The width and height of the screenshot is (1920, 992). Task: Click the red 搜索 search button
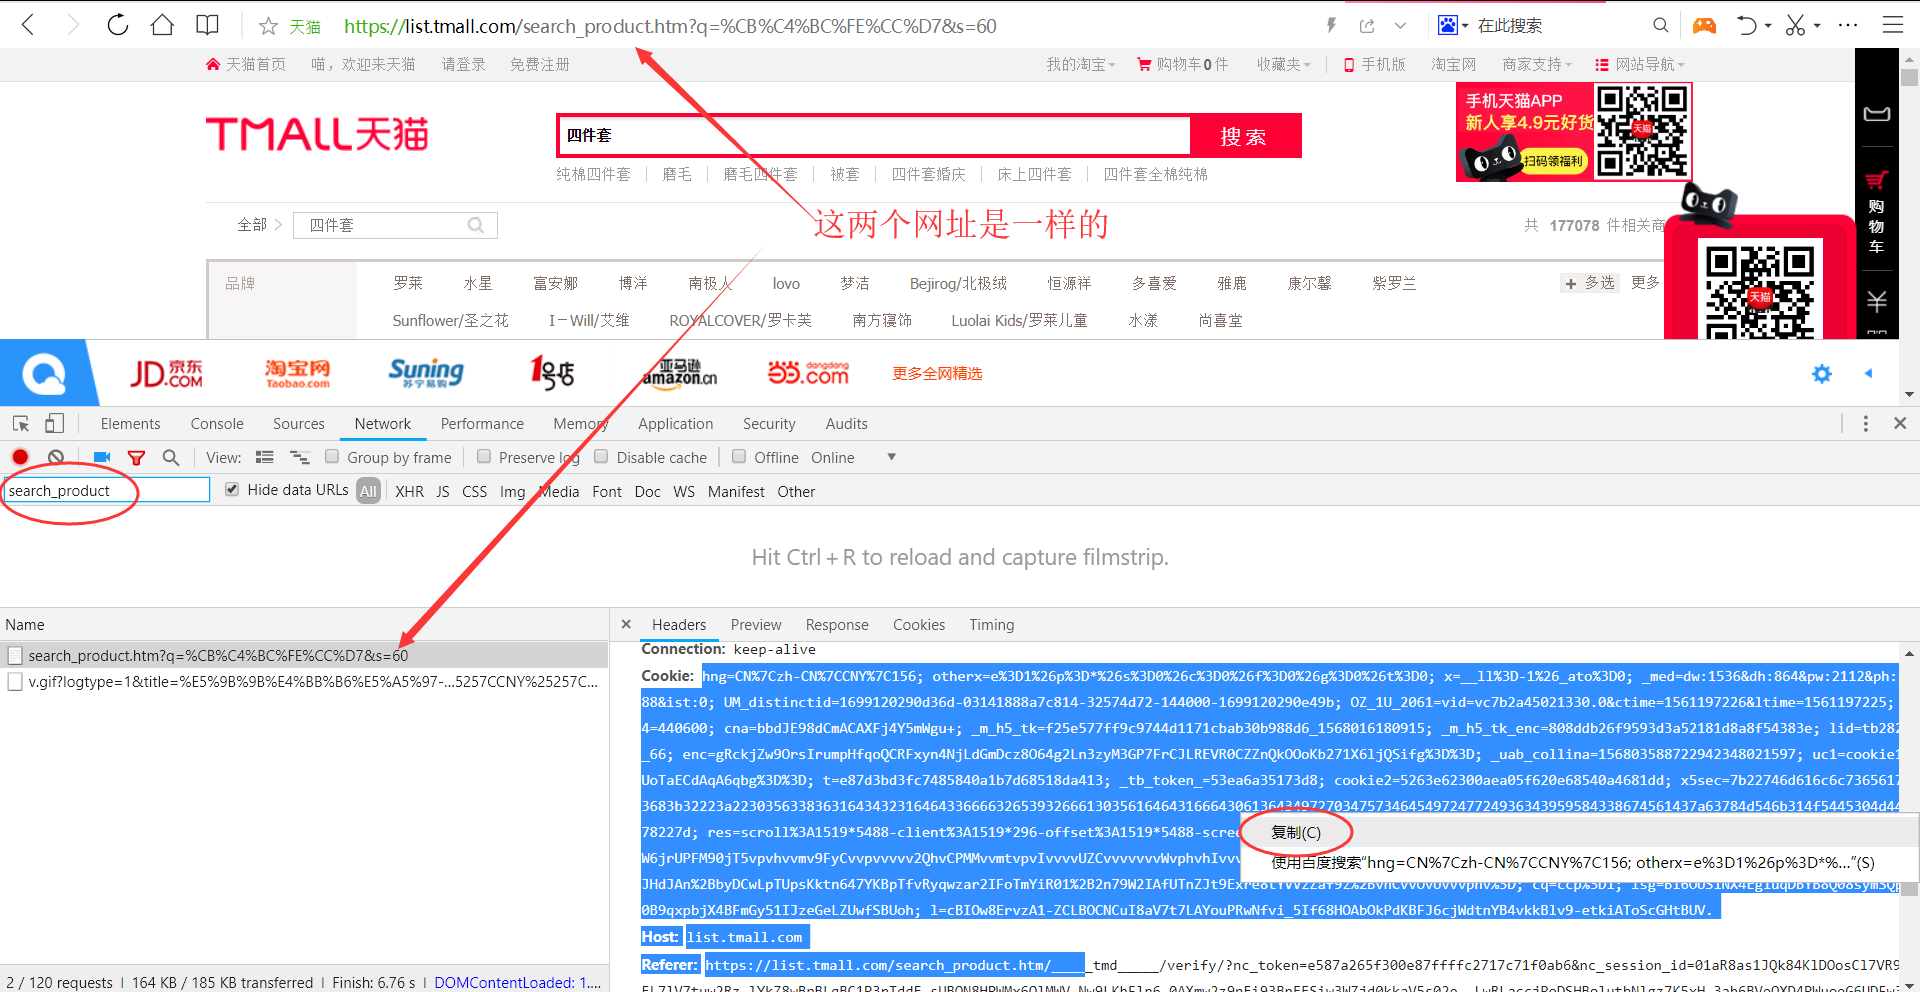(x=1244, y=136)
